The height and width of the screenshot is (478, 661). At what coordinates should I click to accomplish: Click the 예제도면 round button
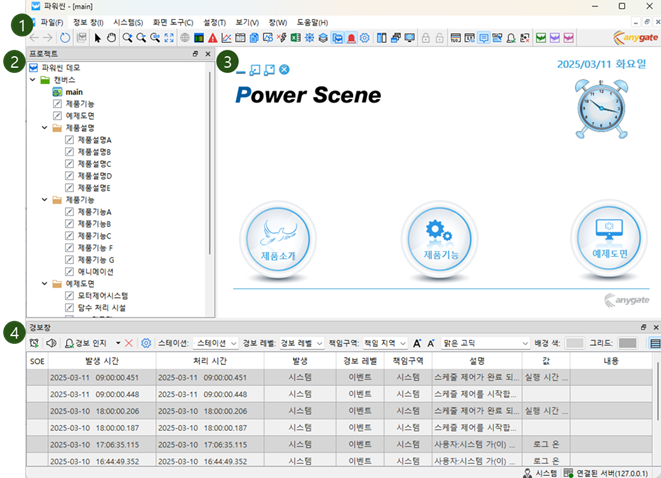pos(609,238)
